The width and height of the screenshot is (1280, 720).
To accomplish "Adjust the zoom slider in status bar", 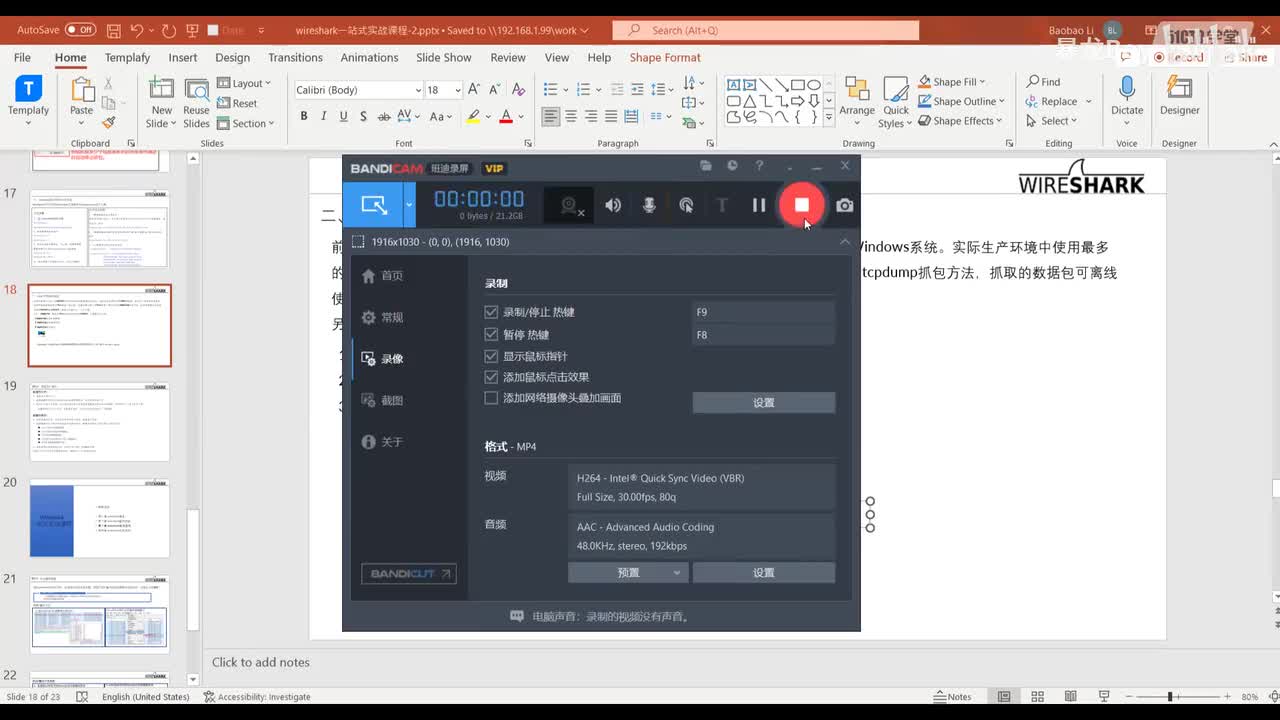I will 1169,696.
